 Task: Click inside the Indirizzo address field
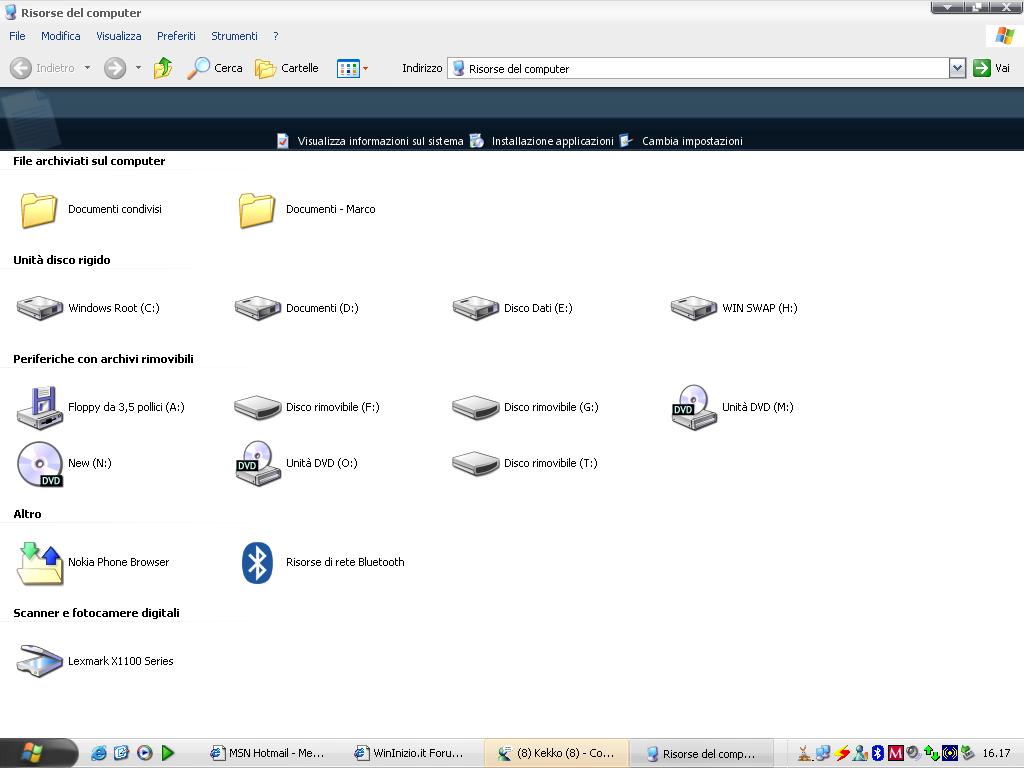pyautogui.click(x=700, y=68)
